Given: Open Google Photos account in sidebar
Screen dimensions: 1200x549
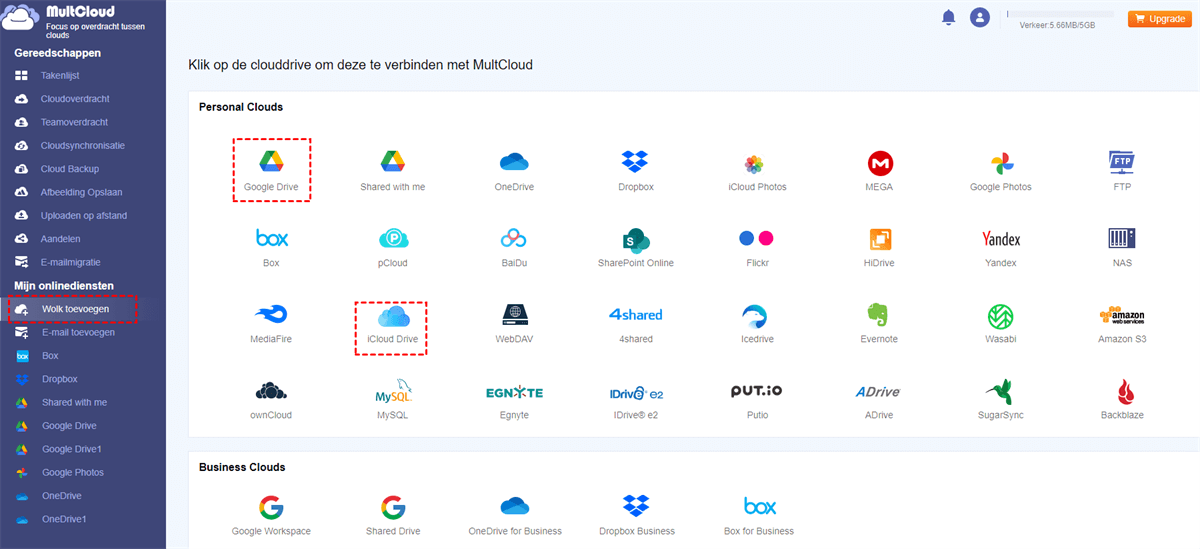Looking at the screenshot, I should point(72,472).
